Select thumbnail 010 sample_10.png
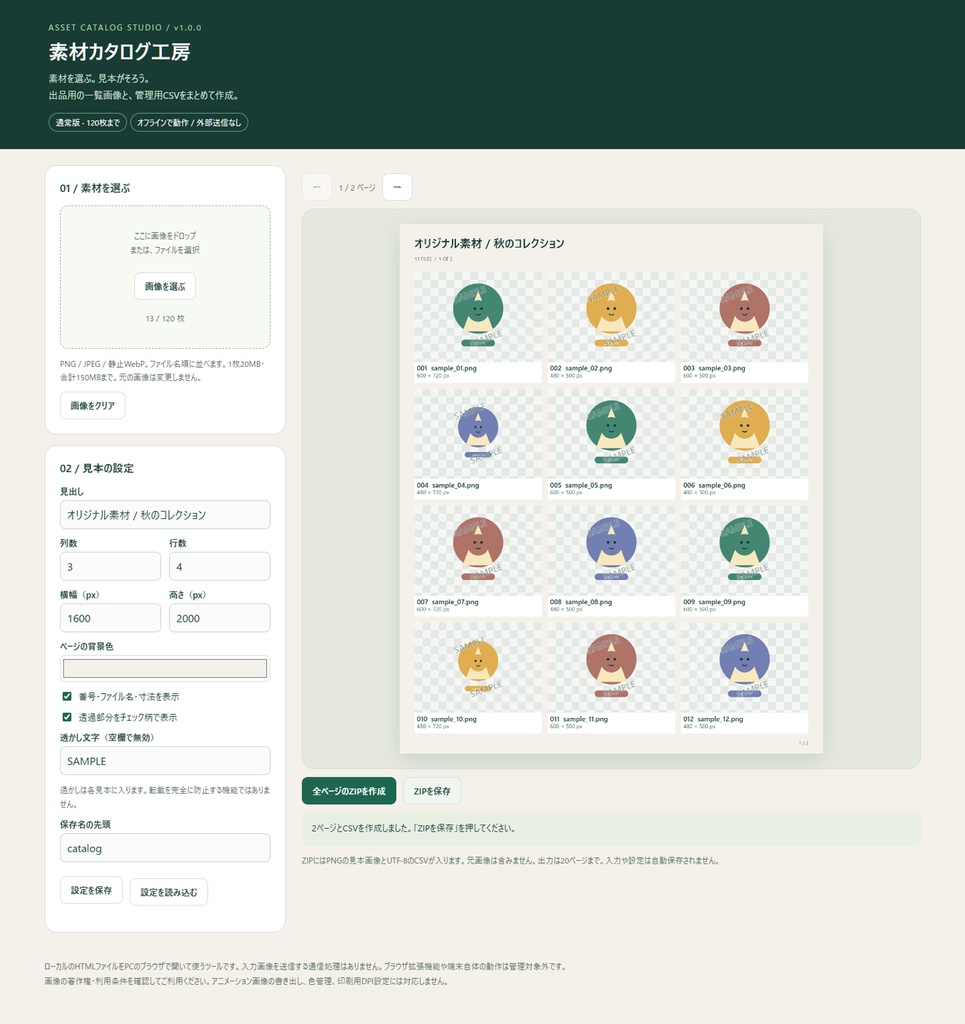Viewport: 965px width, 1024px height. [478, 678]
